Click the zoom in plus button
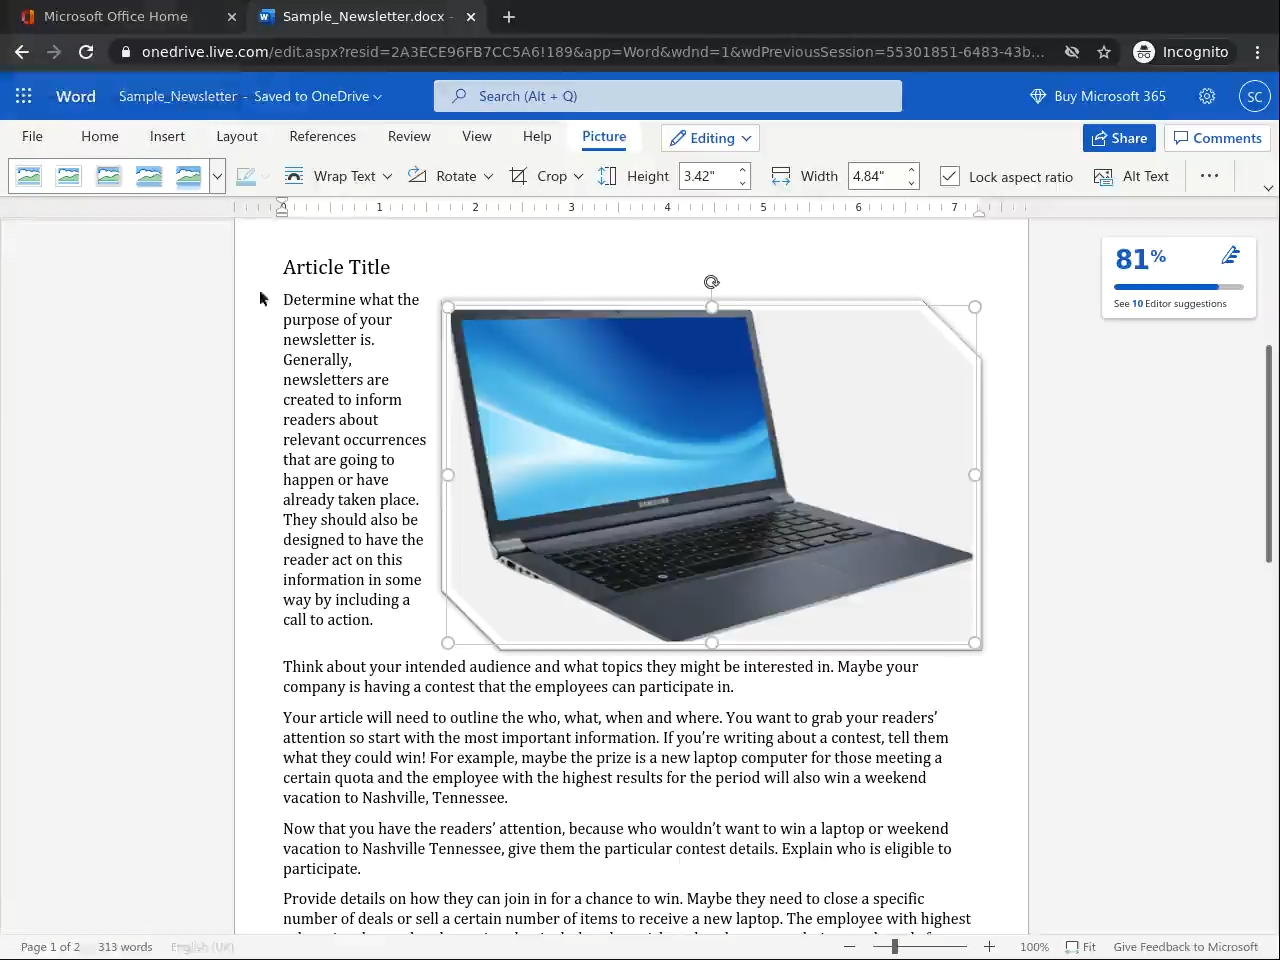This screenshot has height=960, width=1280. tap(989, 947)
